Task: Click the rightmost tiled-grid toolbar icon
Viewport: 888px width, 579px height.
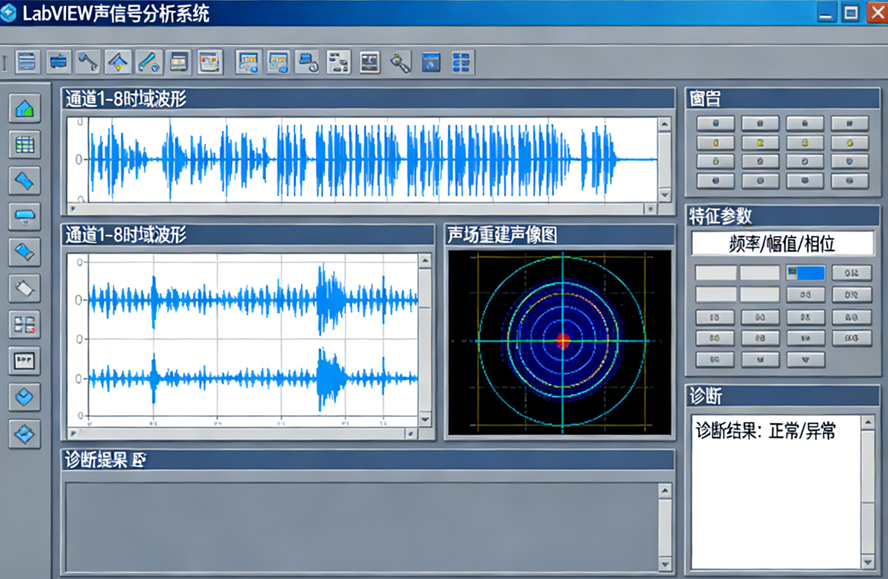Action: tap(461, 62)
